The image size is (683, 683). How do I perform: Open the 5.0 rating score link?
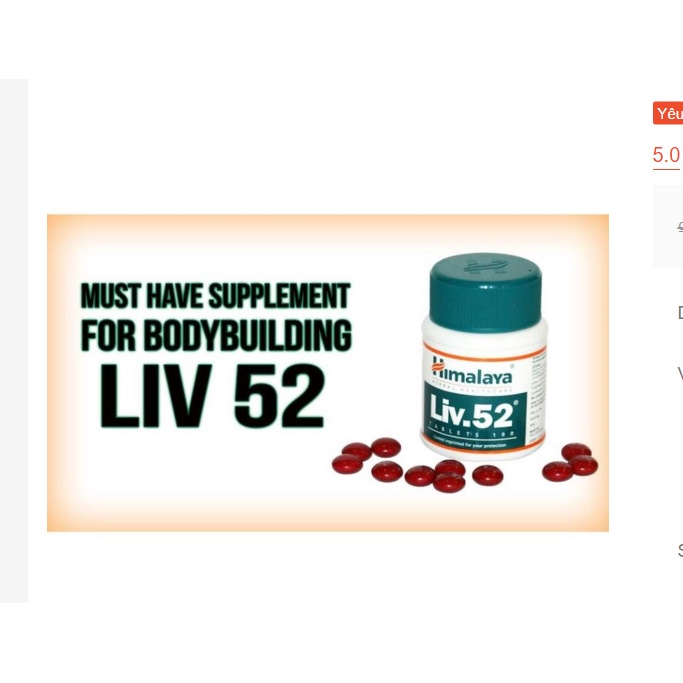pyautogui.click(x=666, y=155)
